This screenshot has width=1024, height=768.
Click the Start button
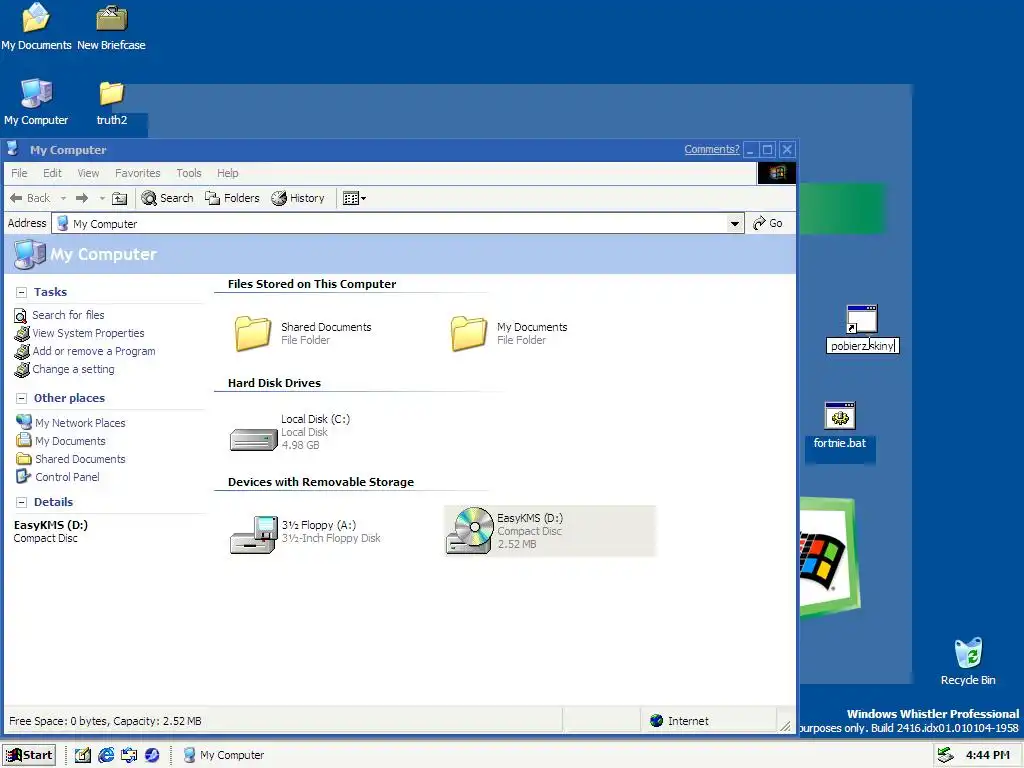29,755
